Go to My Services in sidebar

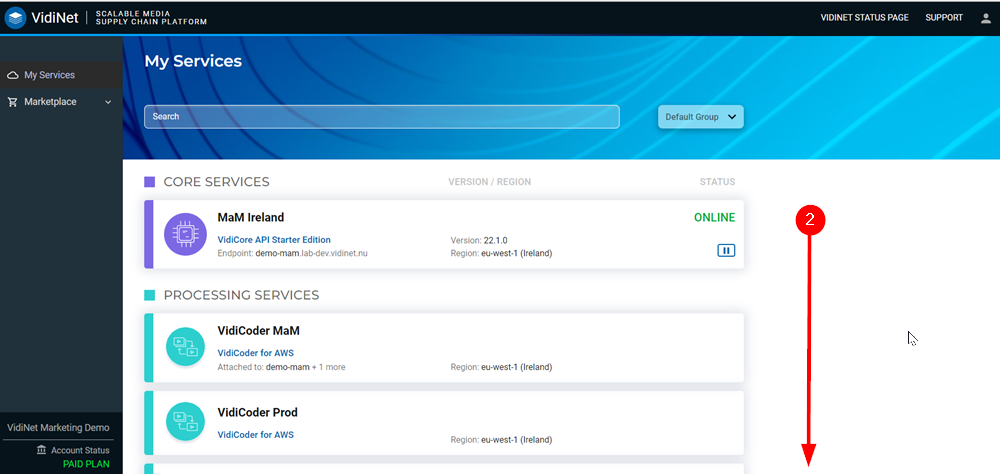[49, 75]
